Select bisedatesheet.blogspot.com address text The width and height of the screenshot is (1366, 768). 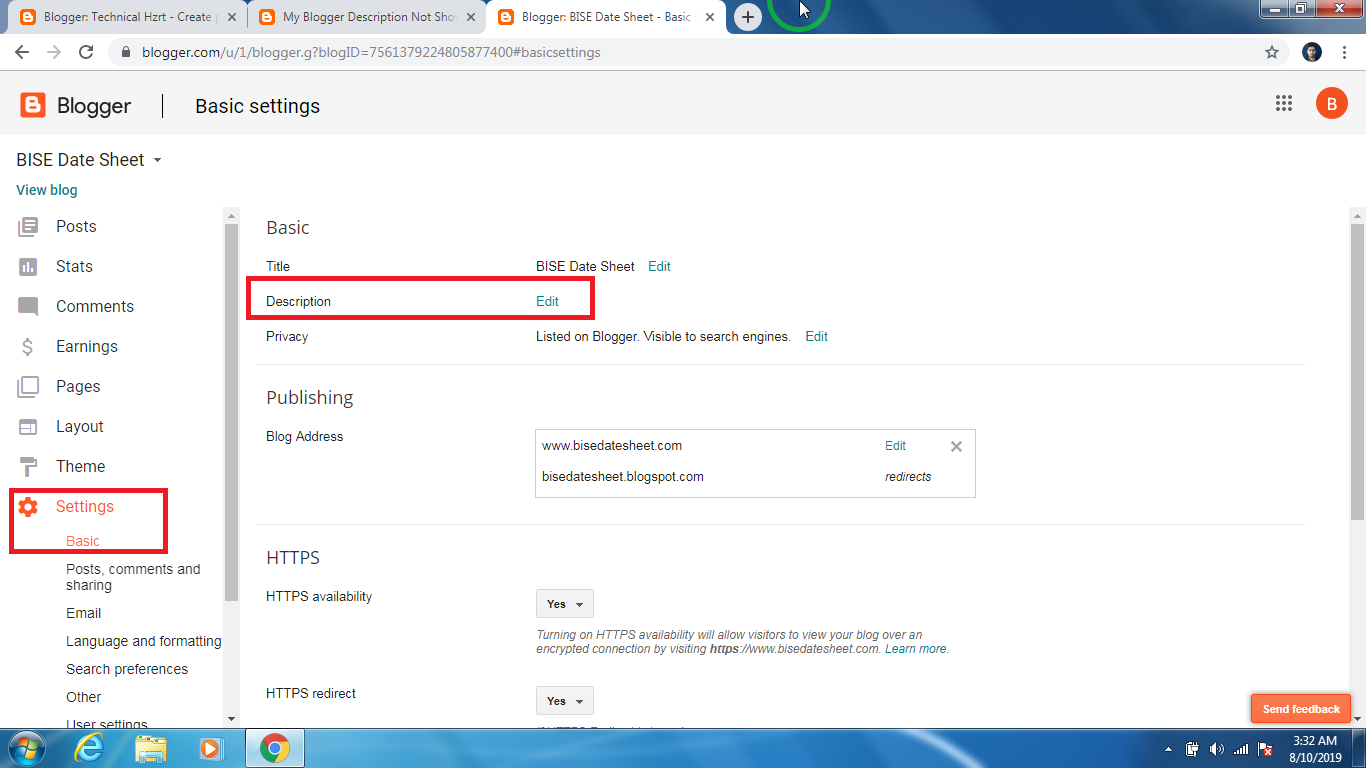coord(623,476)
